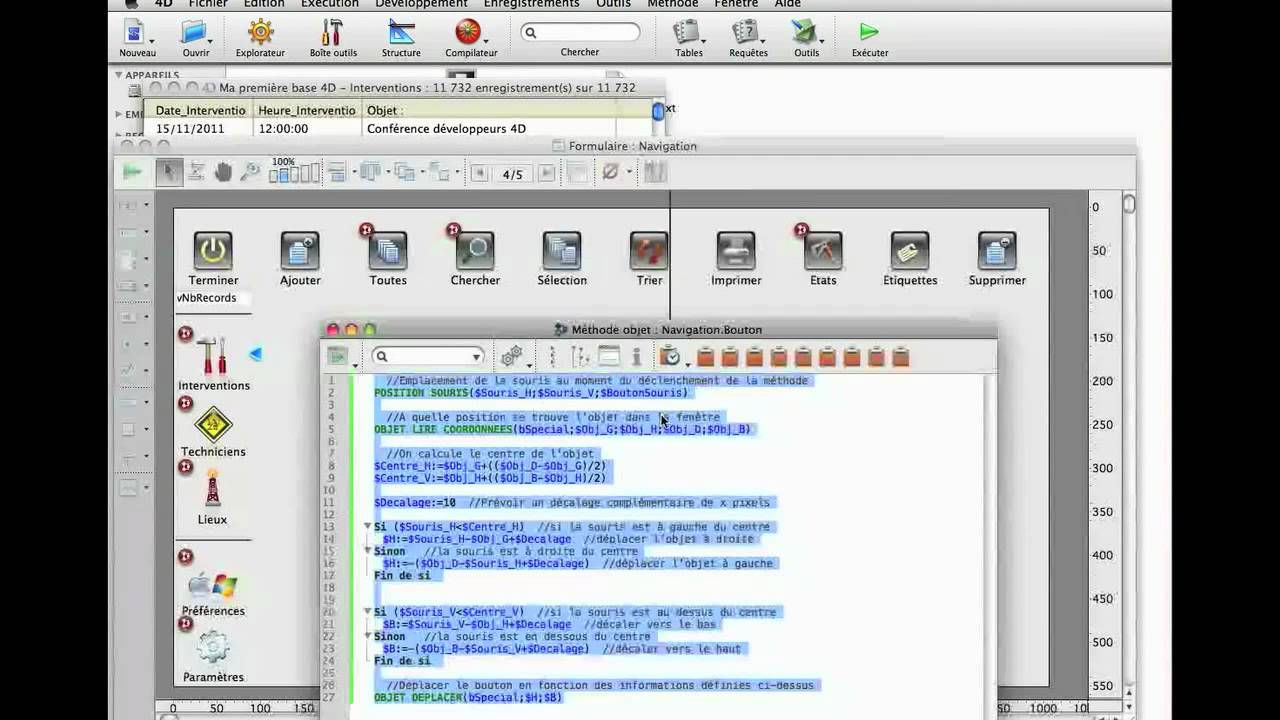Open the Développement menu
This screenshot has width=1280, height=720.
coord(421,4)
